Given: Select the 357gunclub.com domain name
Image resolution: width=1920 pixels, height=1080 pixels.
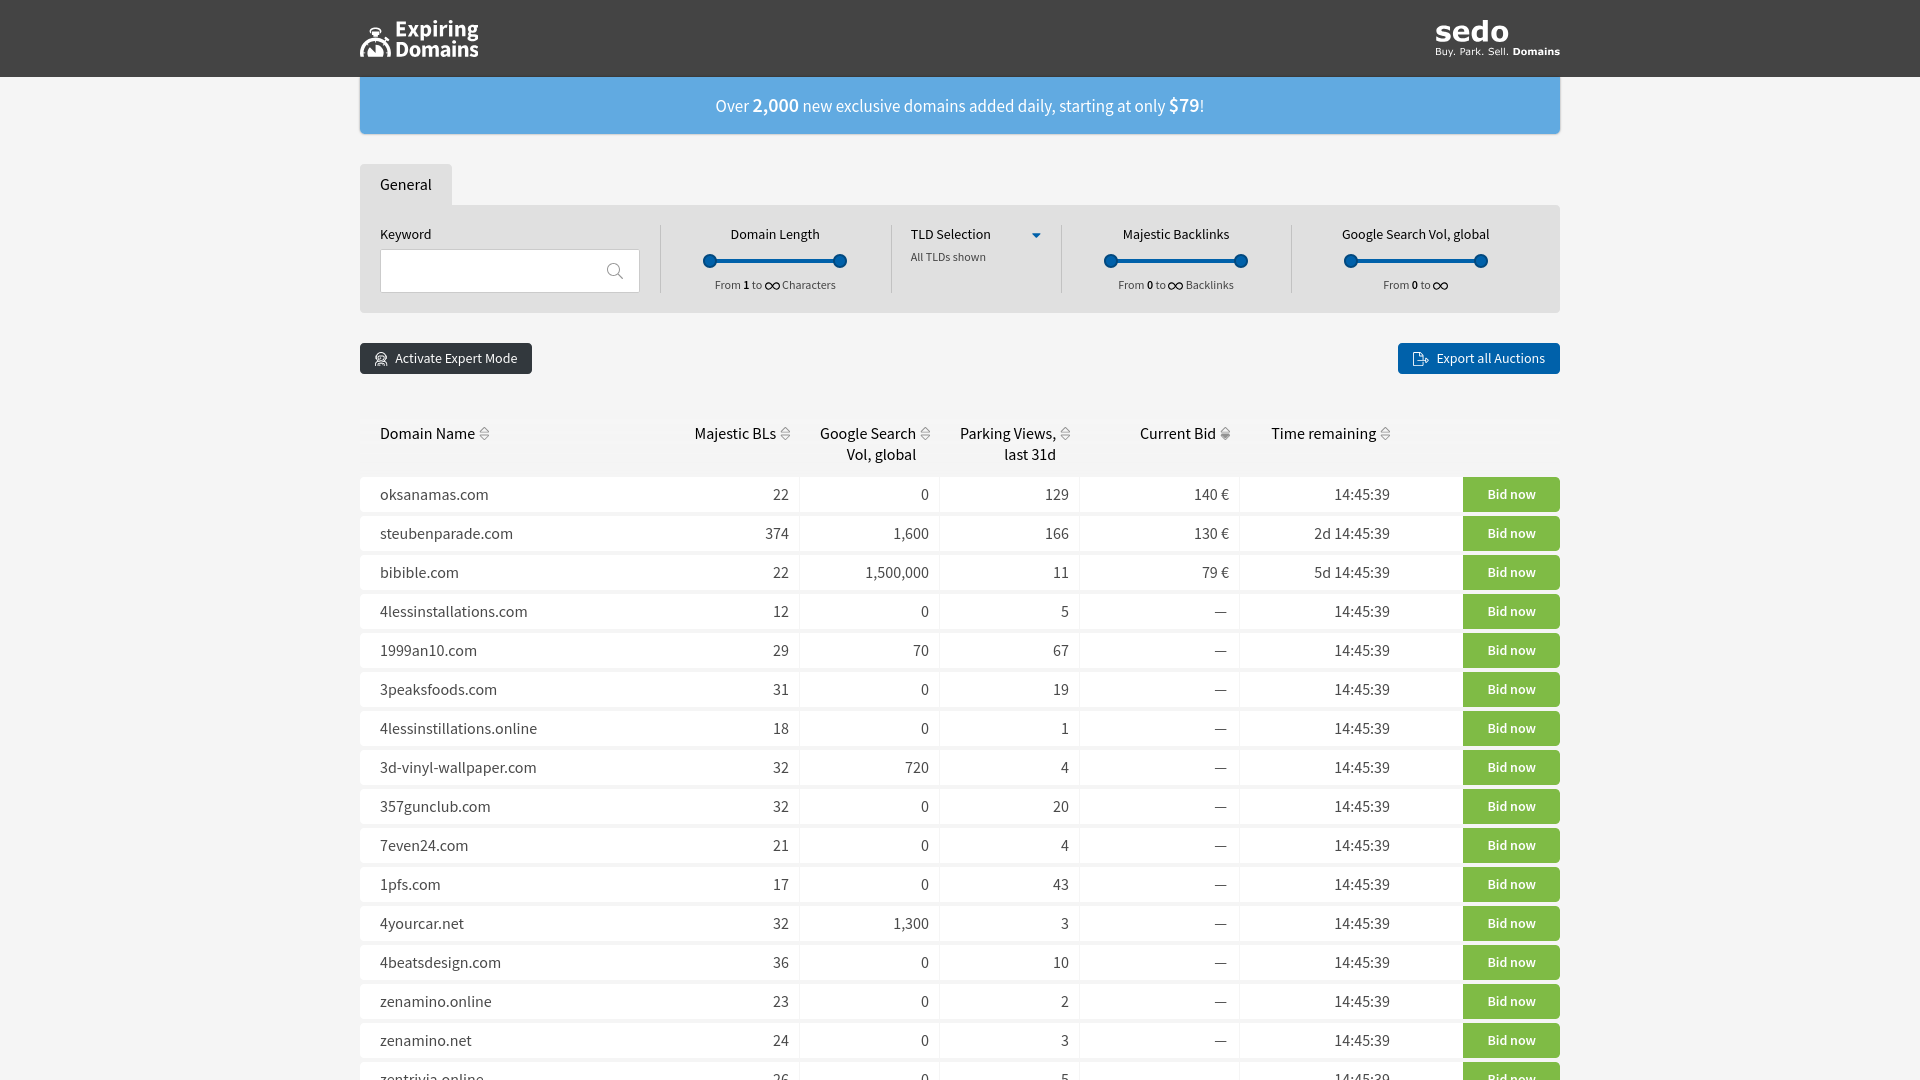Looking at the screenshot, I should tap(435, 806).
